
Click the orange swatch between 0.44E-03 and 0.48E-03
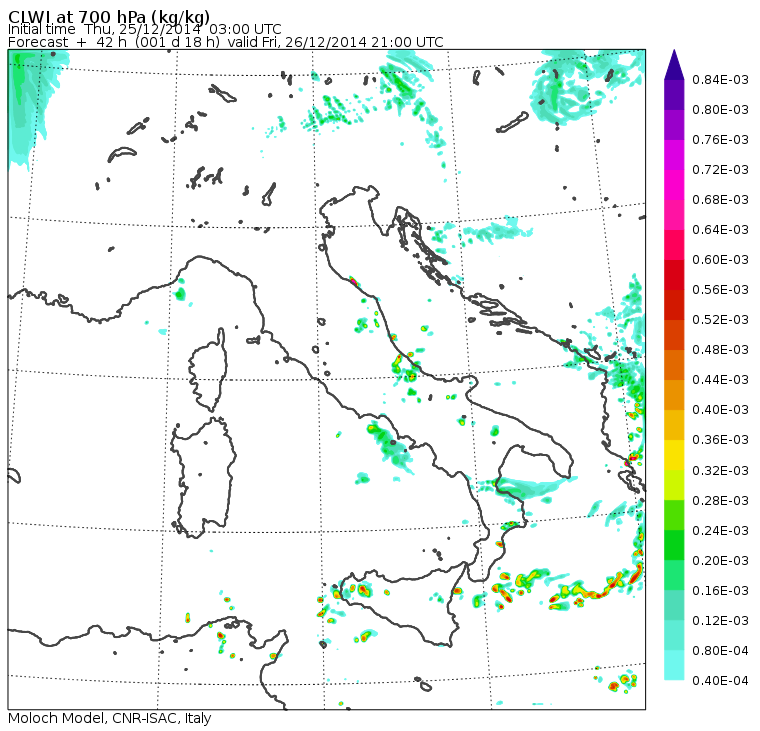coord(674,365)
